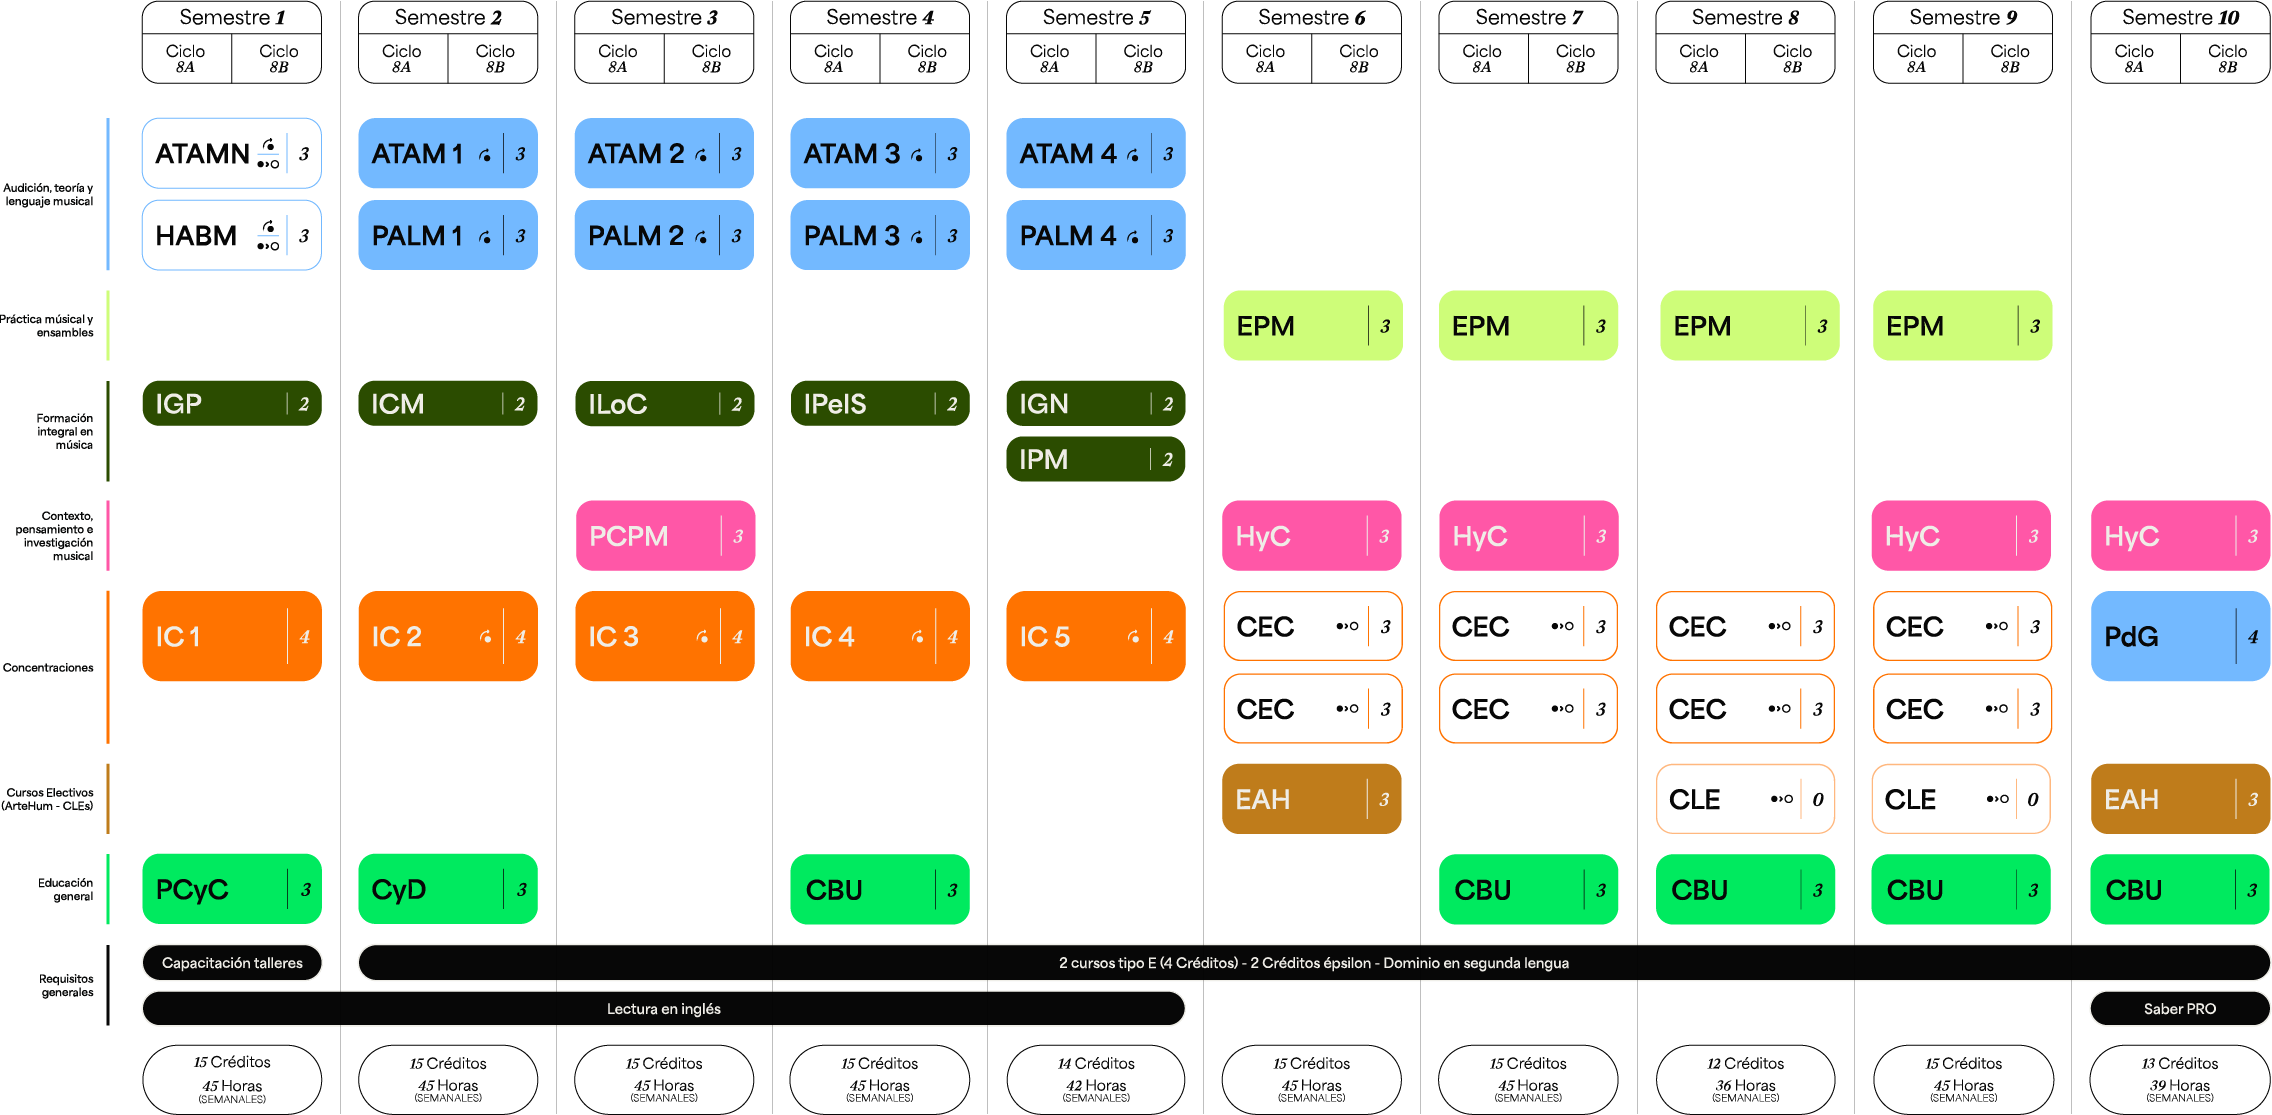Viewport: 2272px width, 1115px height.
Task: Open the PCPM course card
Action: pyautogui.click(x=665, y=536)
